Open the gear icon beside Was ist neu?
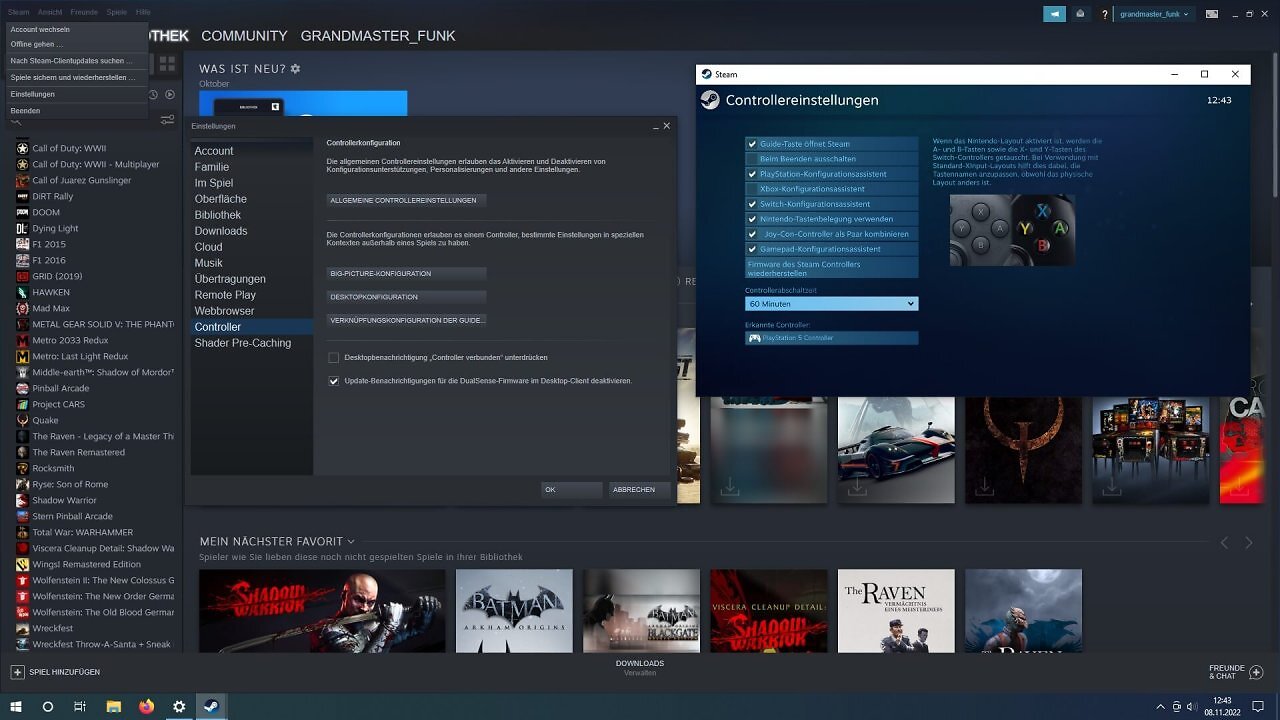 pyautogui.click(x=295, y=69)
